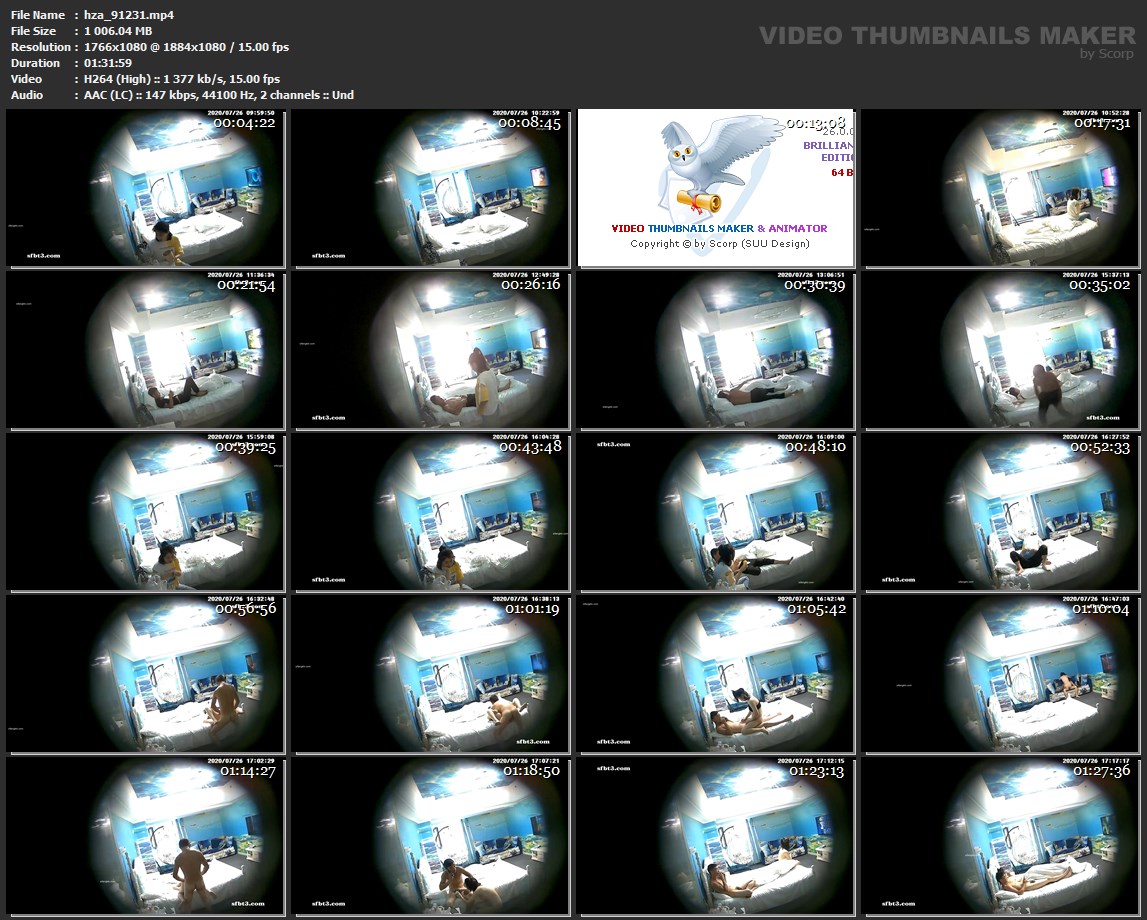Select the thumbnail timestamped 00:26:16

tap(430, 350)
